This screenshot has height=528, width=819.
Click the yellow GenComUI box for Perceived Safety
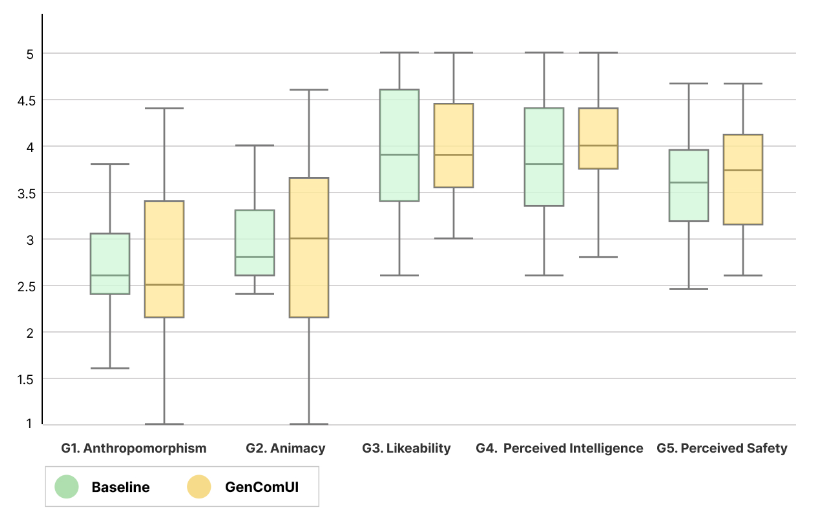(x=743, y=180)
